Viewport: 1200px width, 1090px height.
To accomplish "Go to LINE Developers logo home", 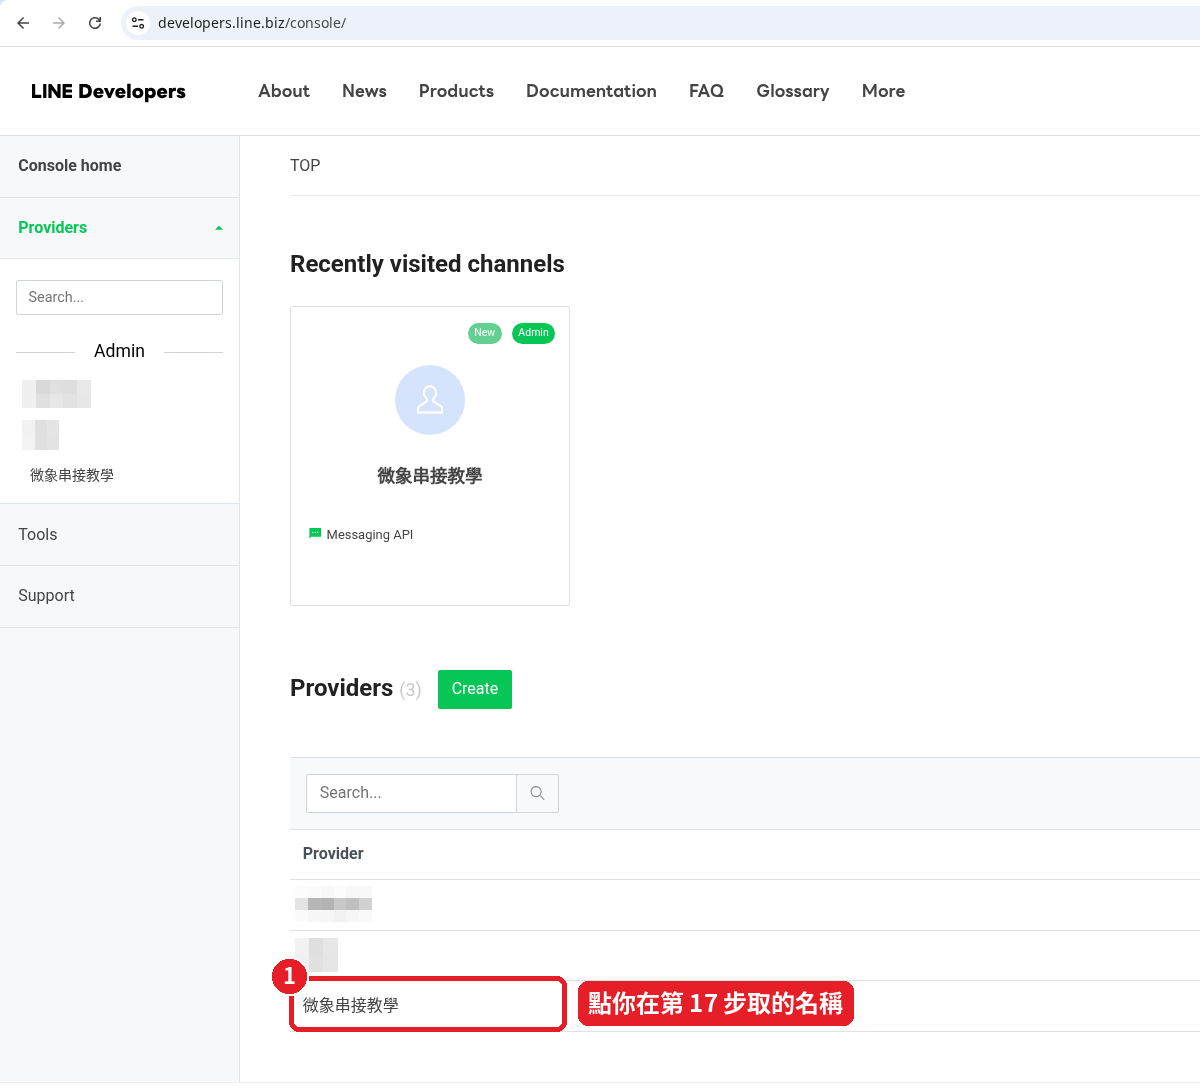I will point(108,91).
